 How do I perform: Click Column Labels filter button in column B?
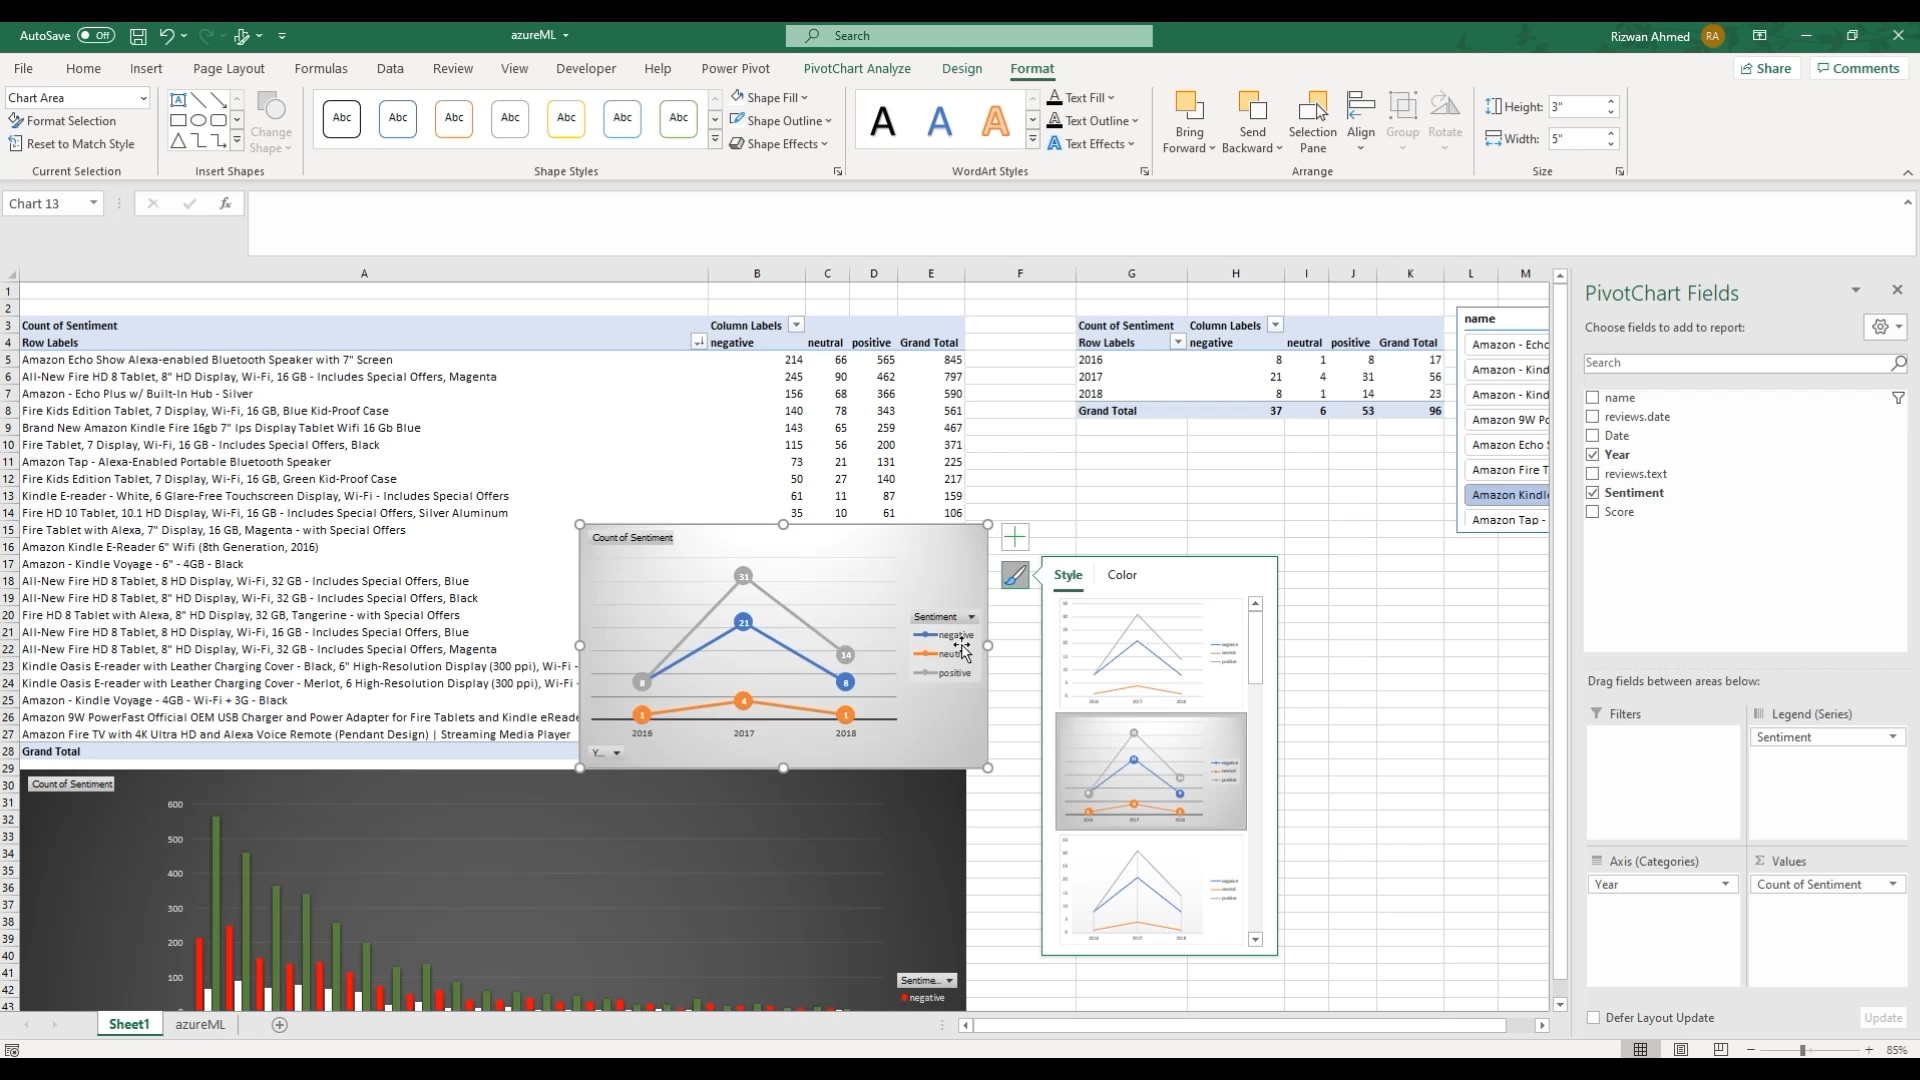pos(796,325)
